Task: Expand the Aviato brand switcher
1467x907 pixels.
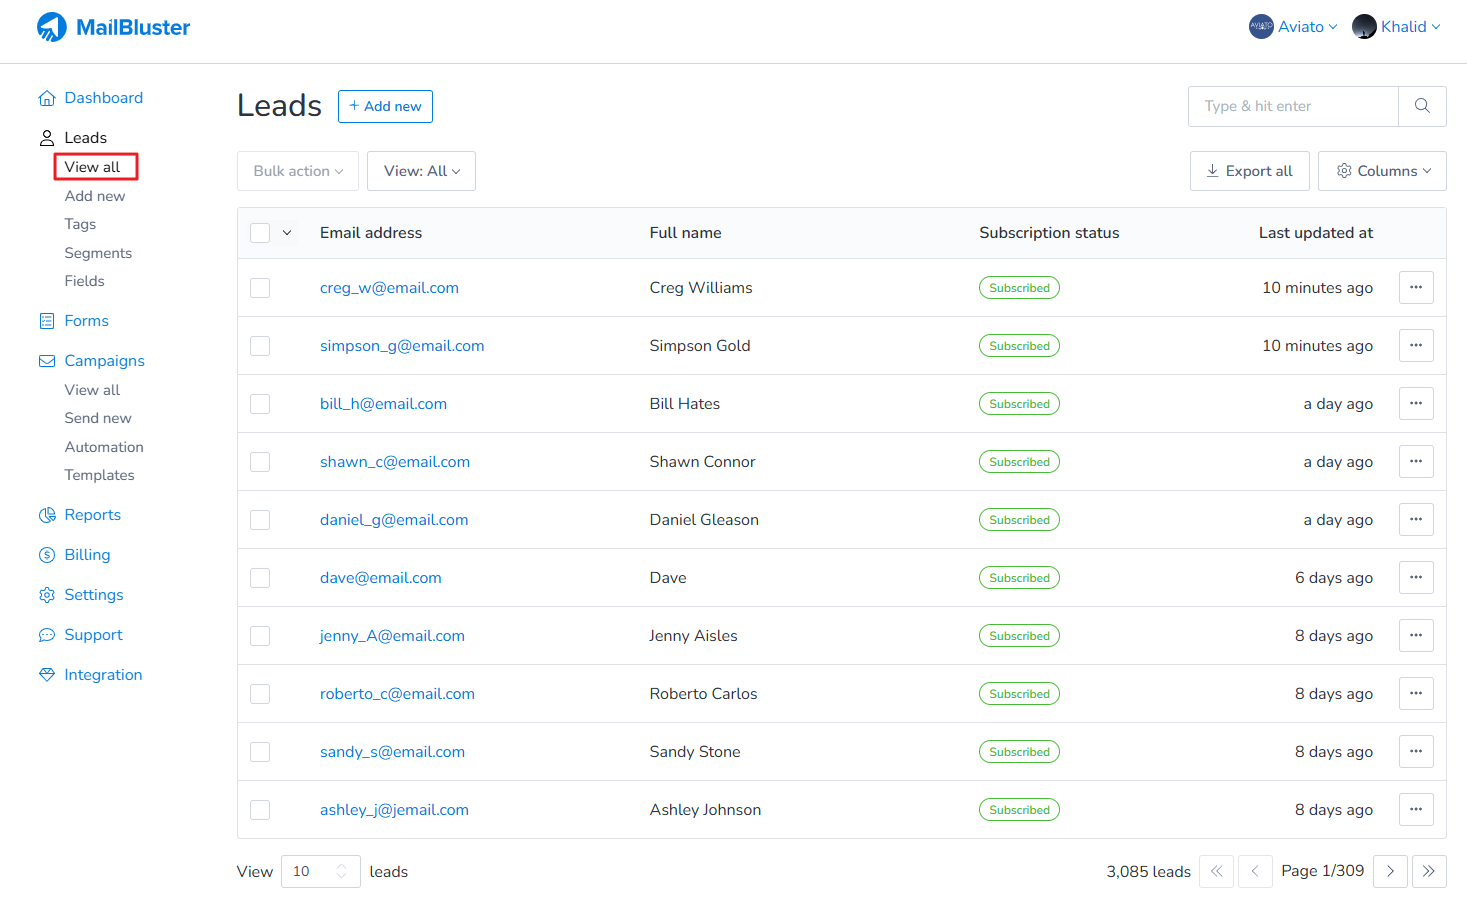Action: click(x=1293, y=27)
